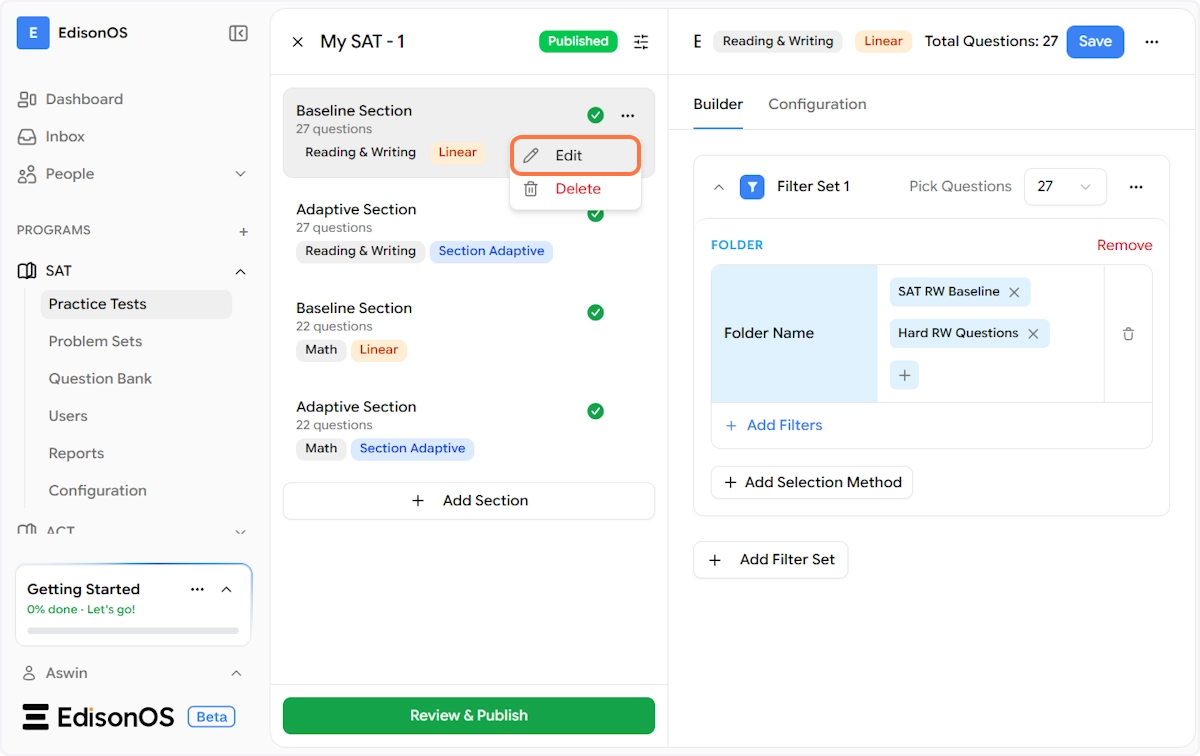Expand the People menu in sidebar
Viewport: 1200px width, 756px height.
point(240,174)
